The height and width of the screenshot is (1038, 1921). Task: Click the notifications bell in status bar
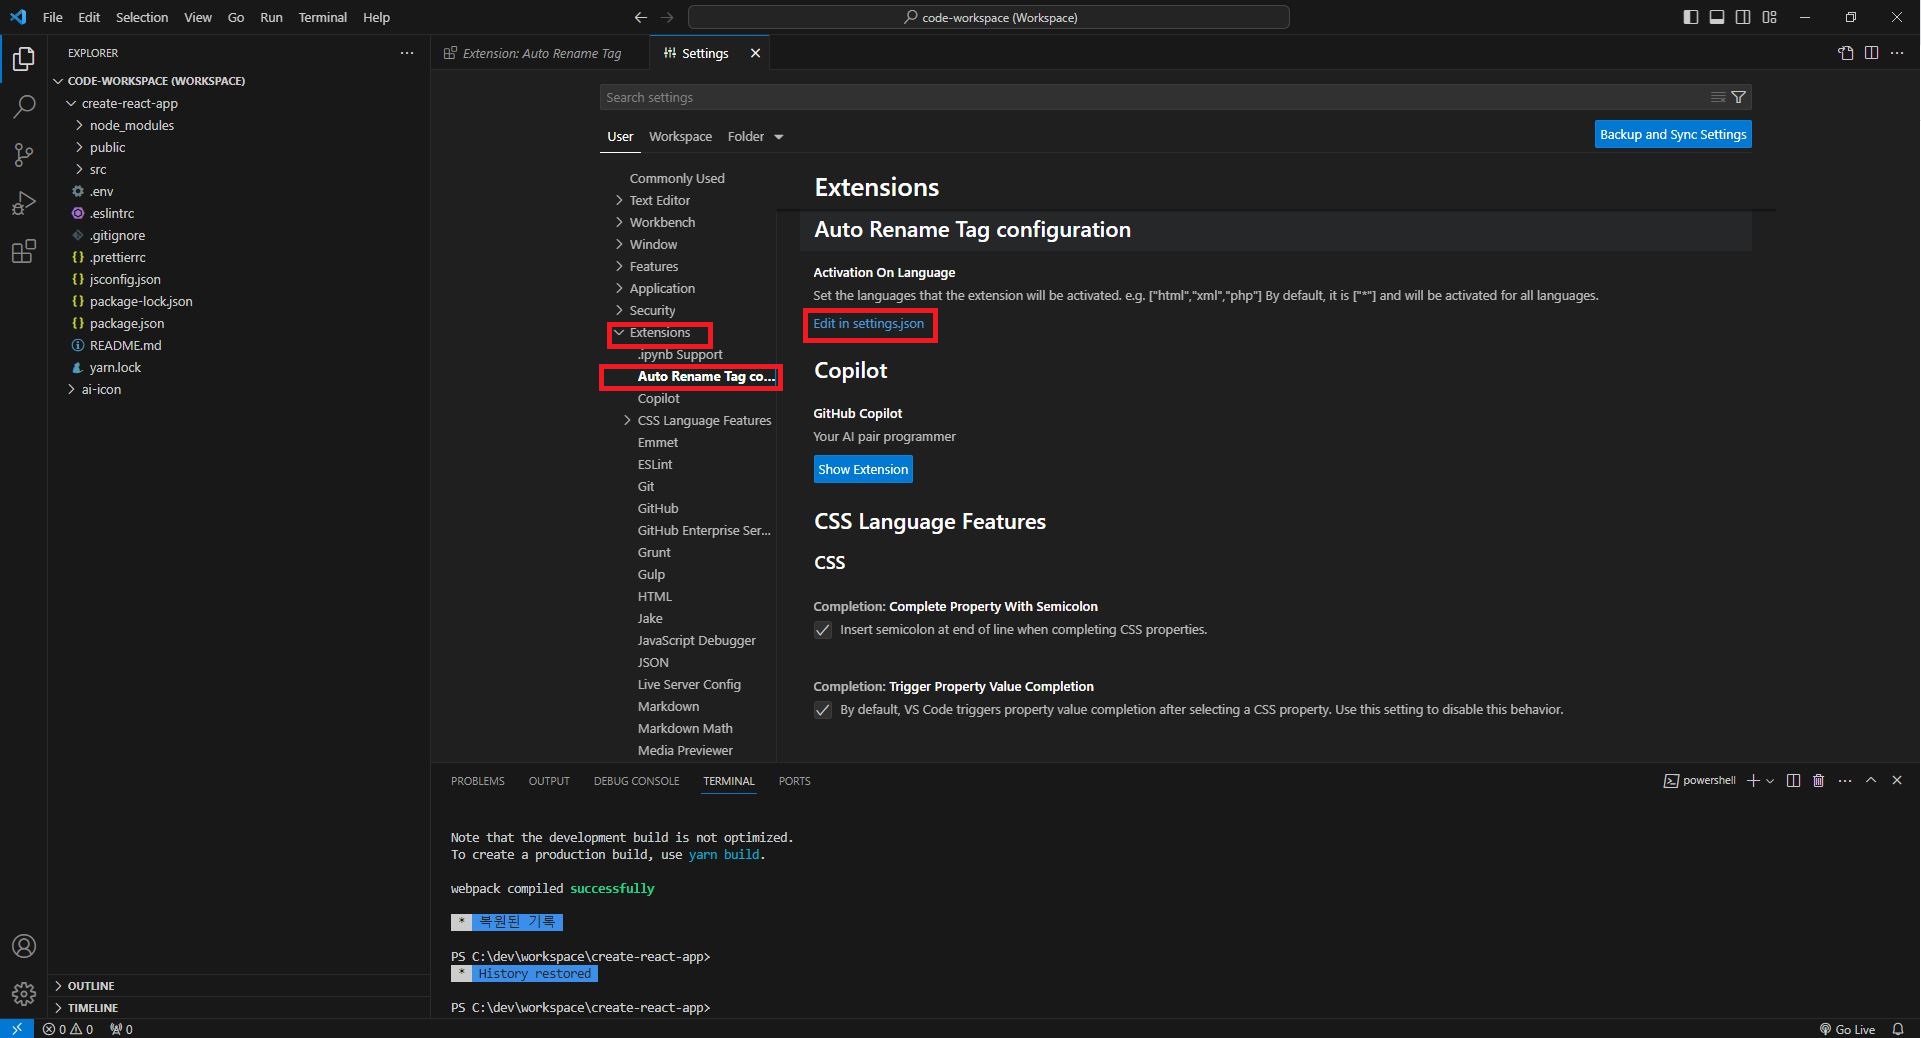coord(1897,1029)
